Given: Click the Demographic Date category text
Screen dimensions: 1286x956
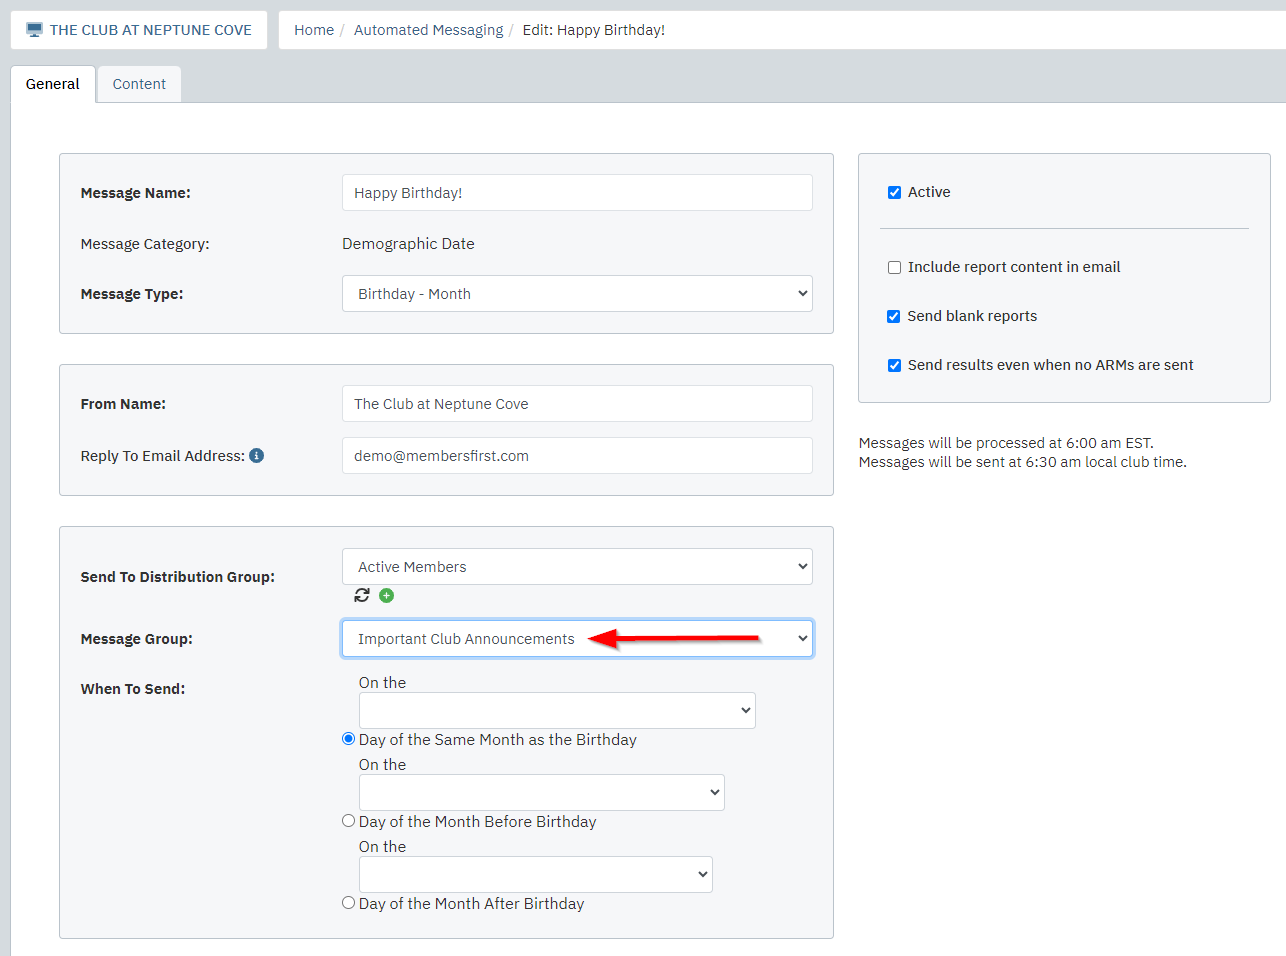Looking at the screenshot, I should 408,244.
